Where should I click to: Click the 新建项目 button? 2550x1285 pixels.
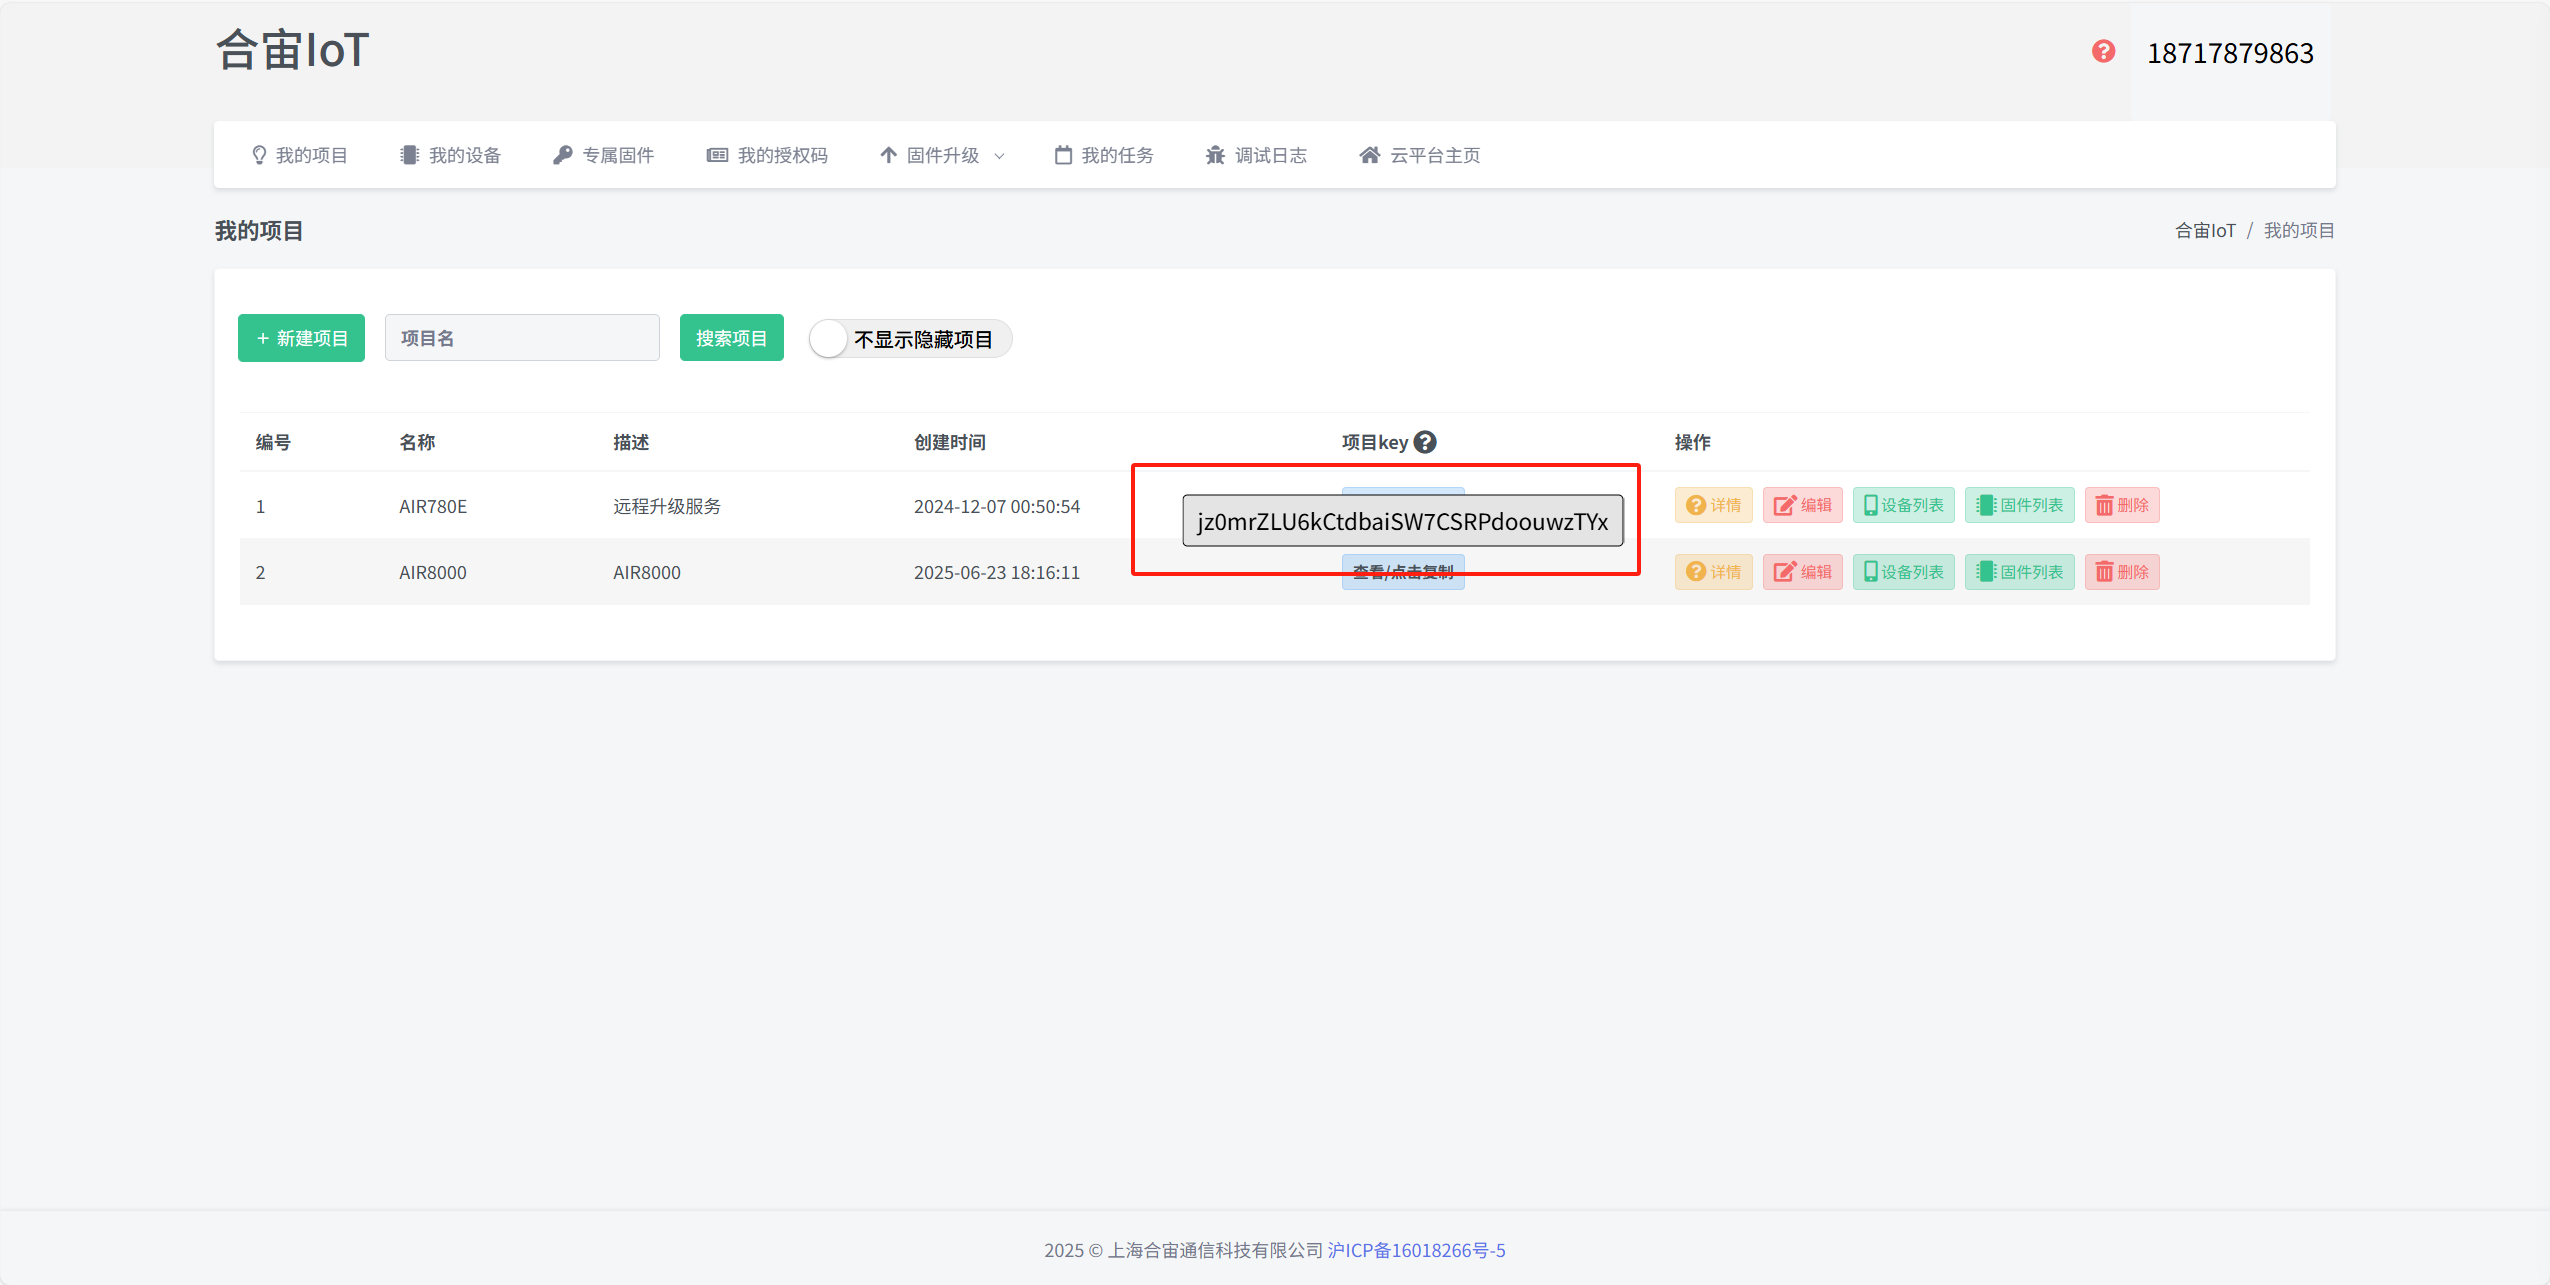click(301, 338)
